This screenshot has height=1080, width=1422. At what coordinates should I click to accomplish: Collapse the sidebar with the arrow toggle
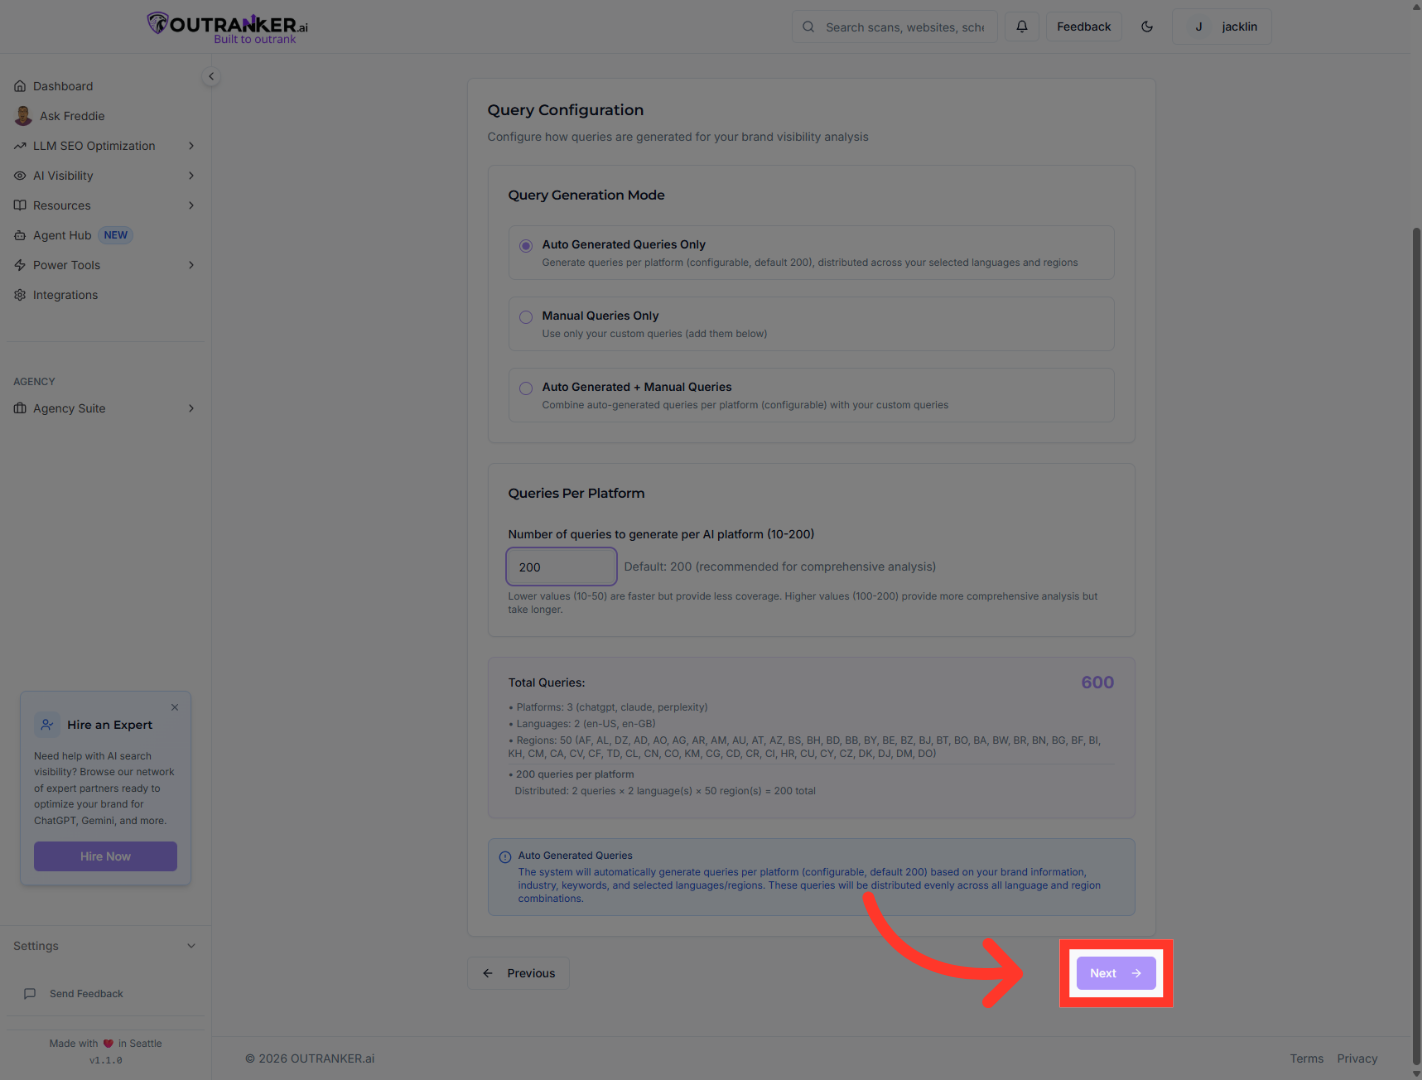[x=211, y=76]
